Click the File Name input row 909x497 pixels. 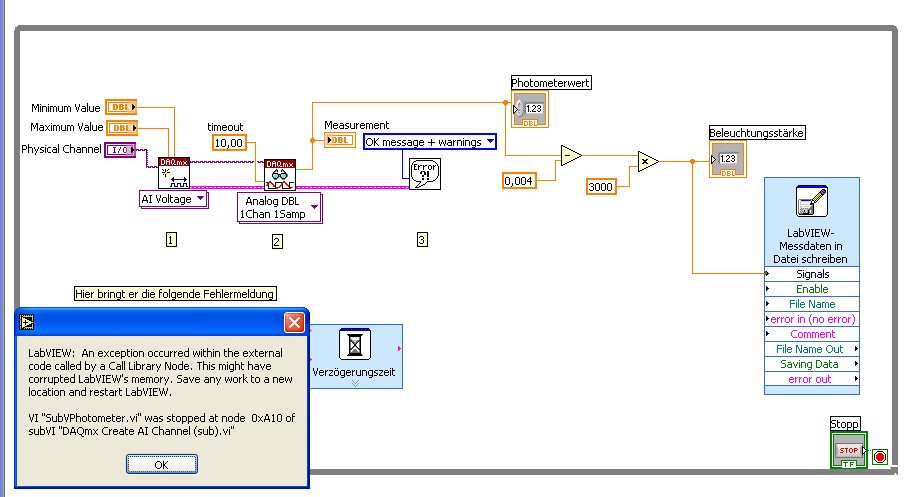(x=812, y=304)
